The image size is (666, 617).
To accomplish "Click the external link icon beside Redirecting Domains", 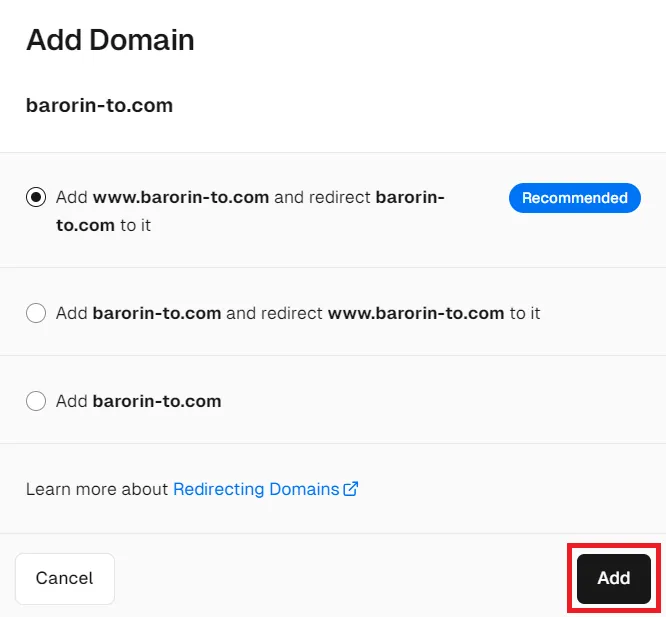I will pyautogui.click(x=351, y=489).
